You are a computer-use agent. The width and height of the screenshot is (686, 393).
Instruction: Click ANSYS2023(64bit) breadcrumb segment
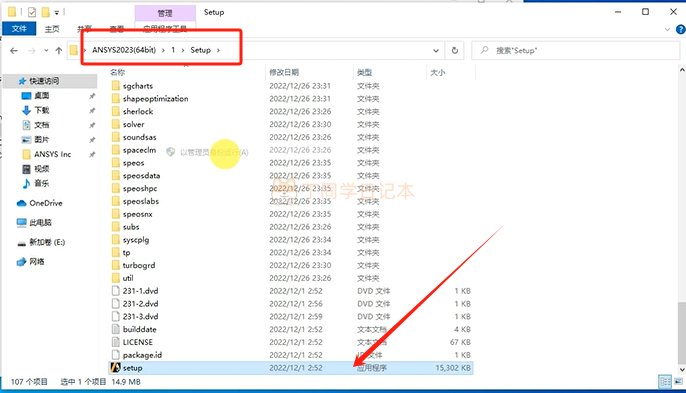pyautogui.click(x=124, y=50)
